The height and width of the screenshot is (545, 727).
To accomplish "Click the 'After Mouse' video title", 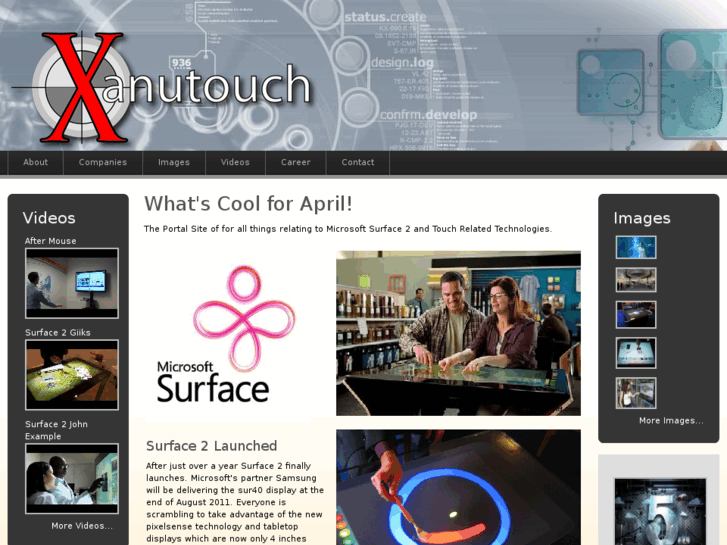I will [51, 241].
